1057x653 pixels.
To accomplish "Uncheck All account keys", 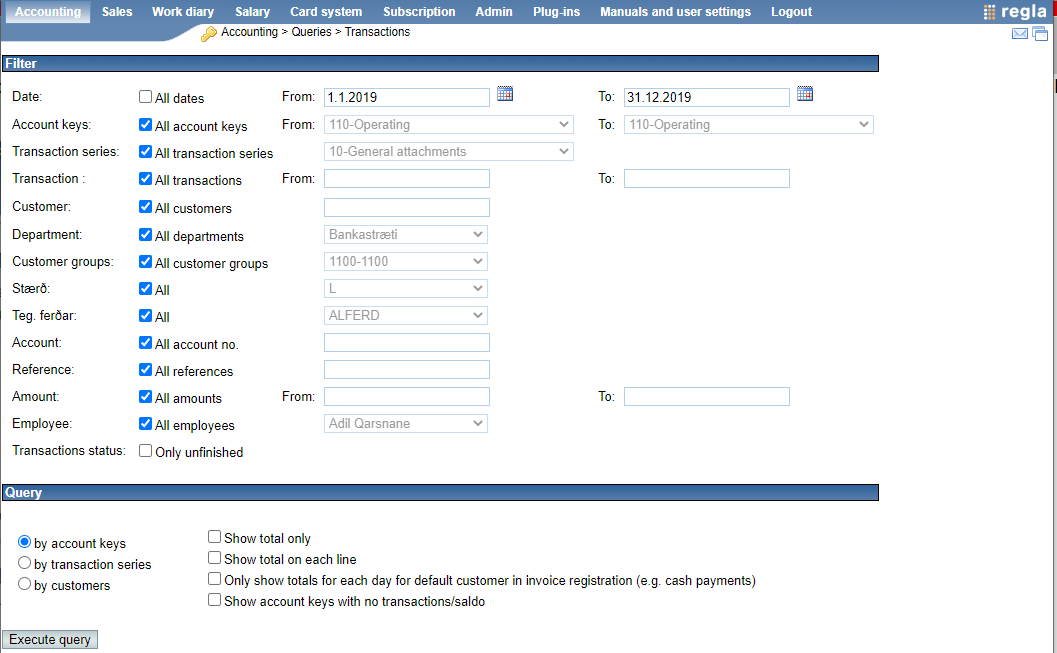I will pyautogui.click(x=146, y=126).
